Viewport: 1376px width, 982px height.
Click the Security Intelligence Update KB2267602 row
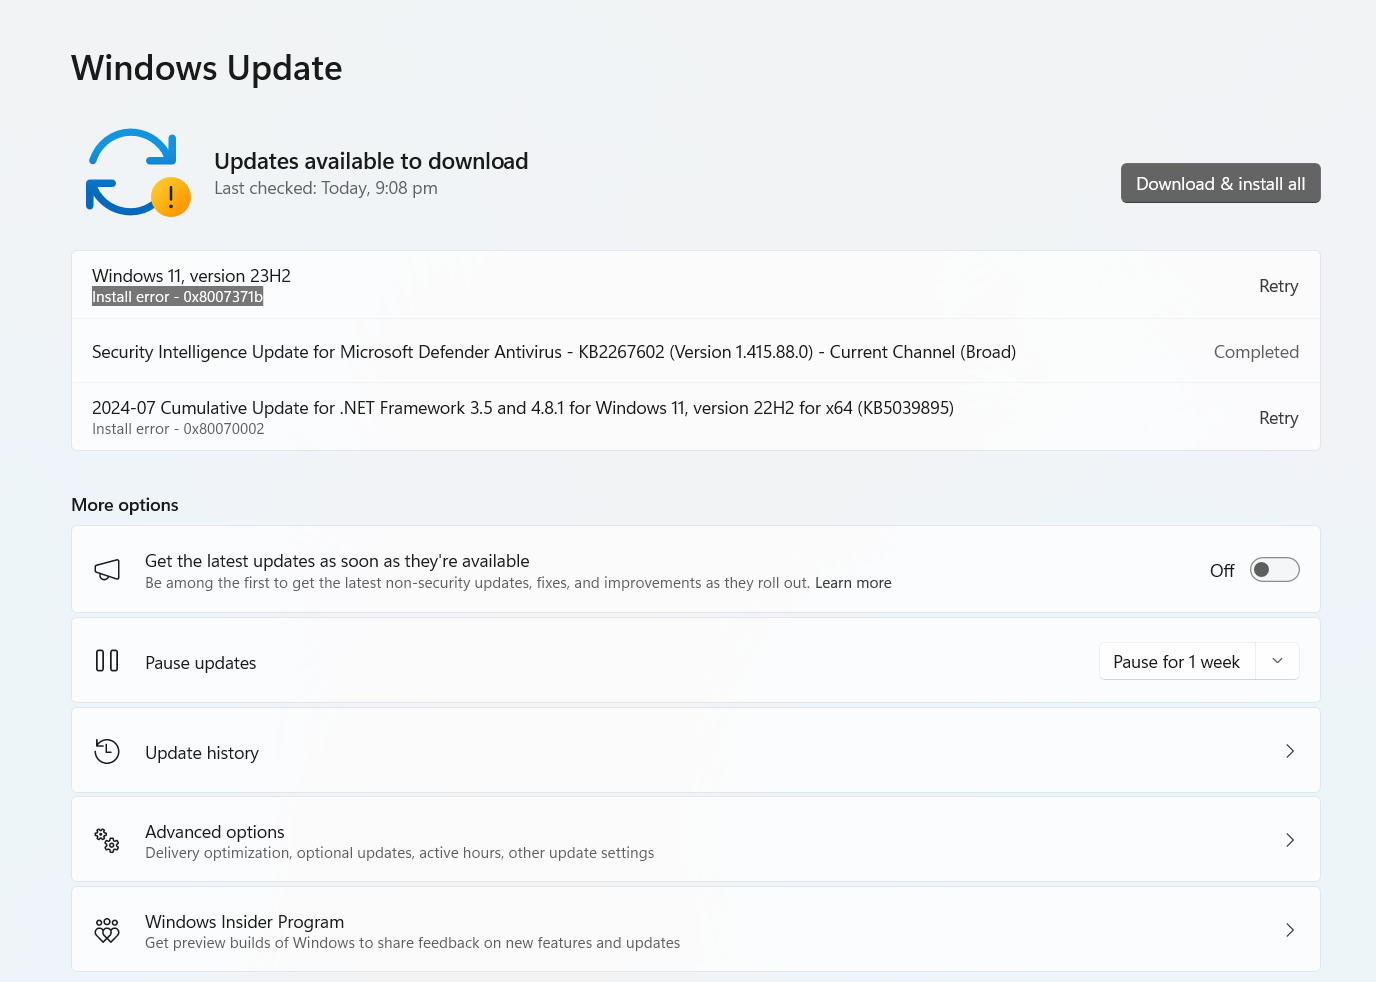696,352
